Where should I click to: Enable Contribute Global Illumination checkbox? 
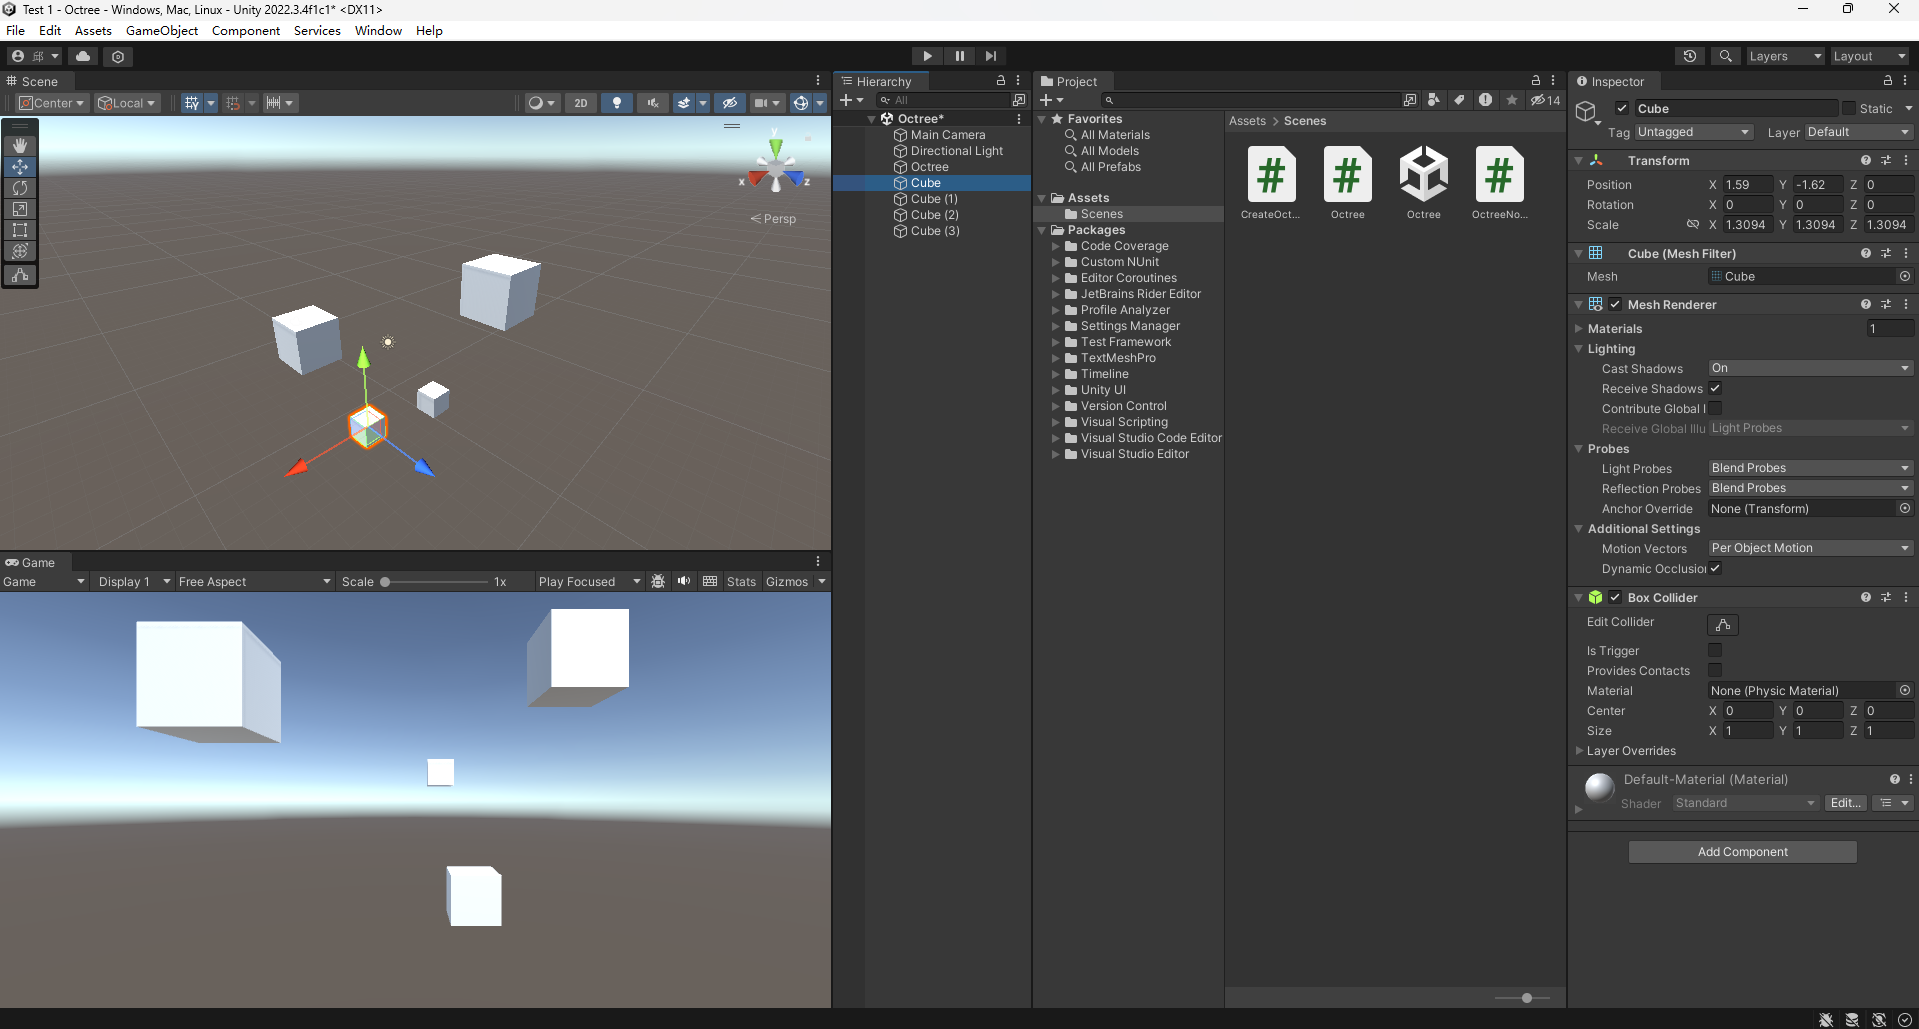[1715, 408]
